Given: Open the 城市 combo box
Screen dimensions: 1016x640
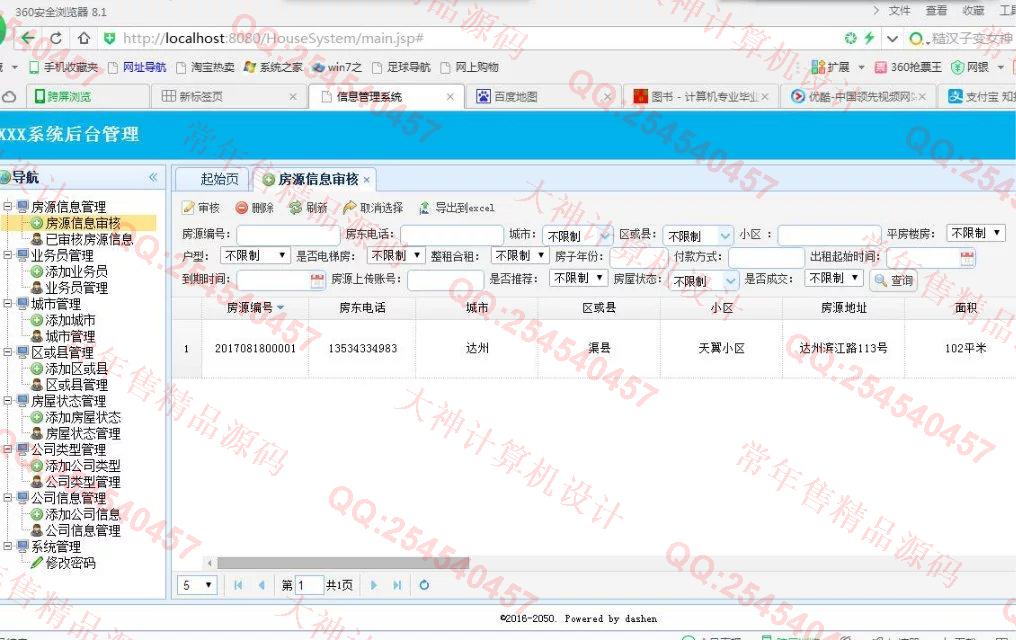Looking at the screenshot, I should tap(605, 236).
